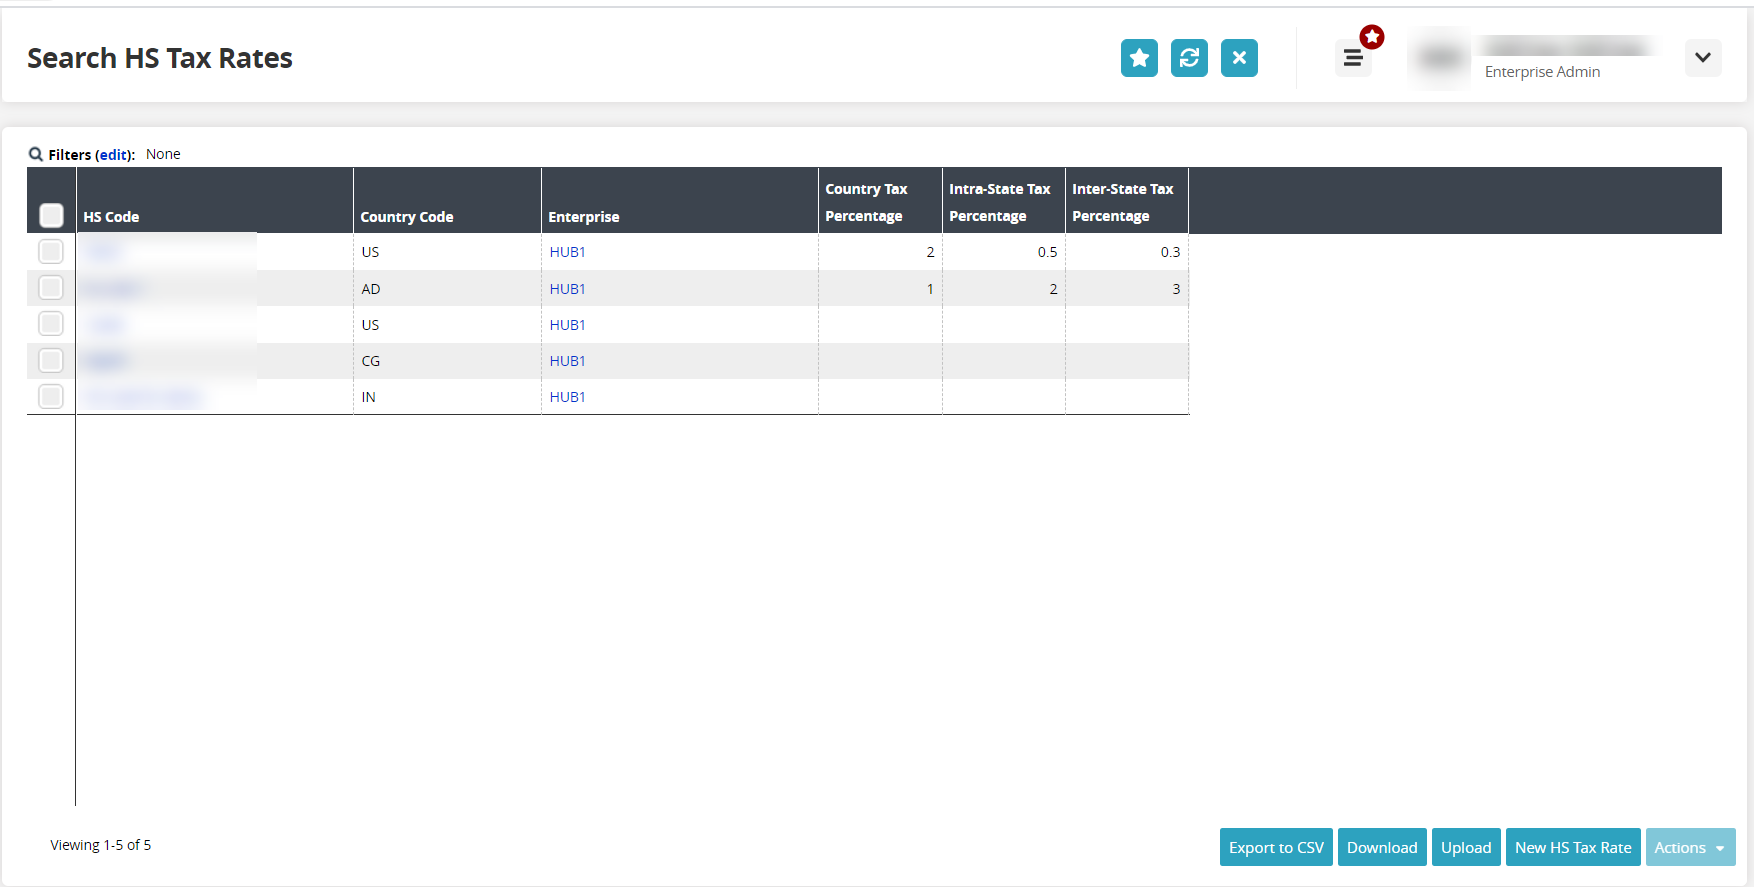Image resolution: width=1754 pixels, height=887 pixels.
Task: Open the Actions dropdown menu
Action: point(1689,847)
